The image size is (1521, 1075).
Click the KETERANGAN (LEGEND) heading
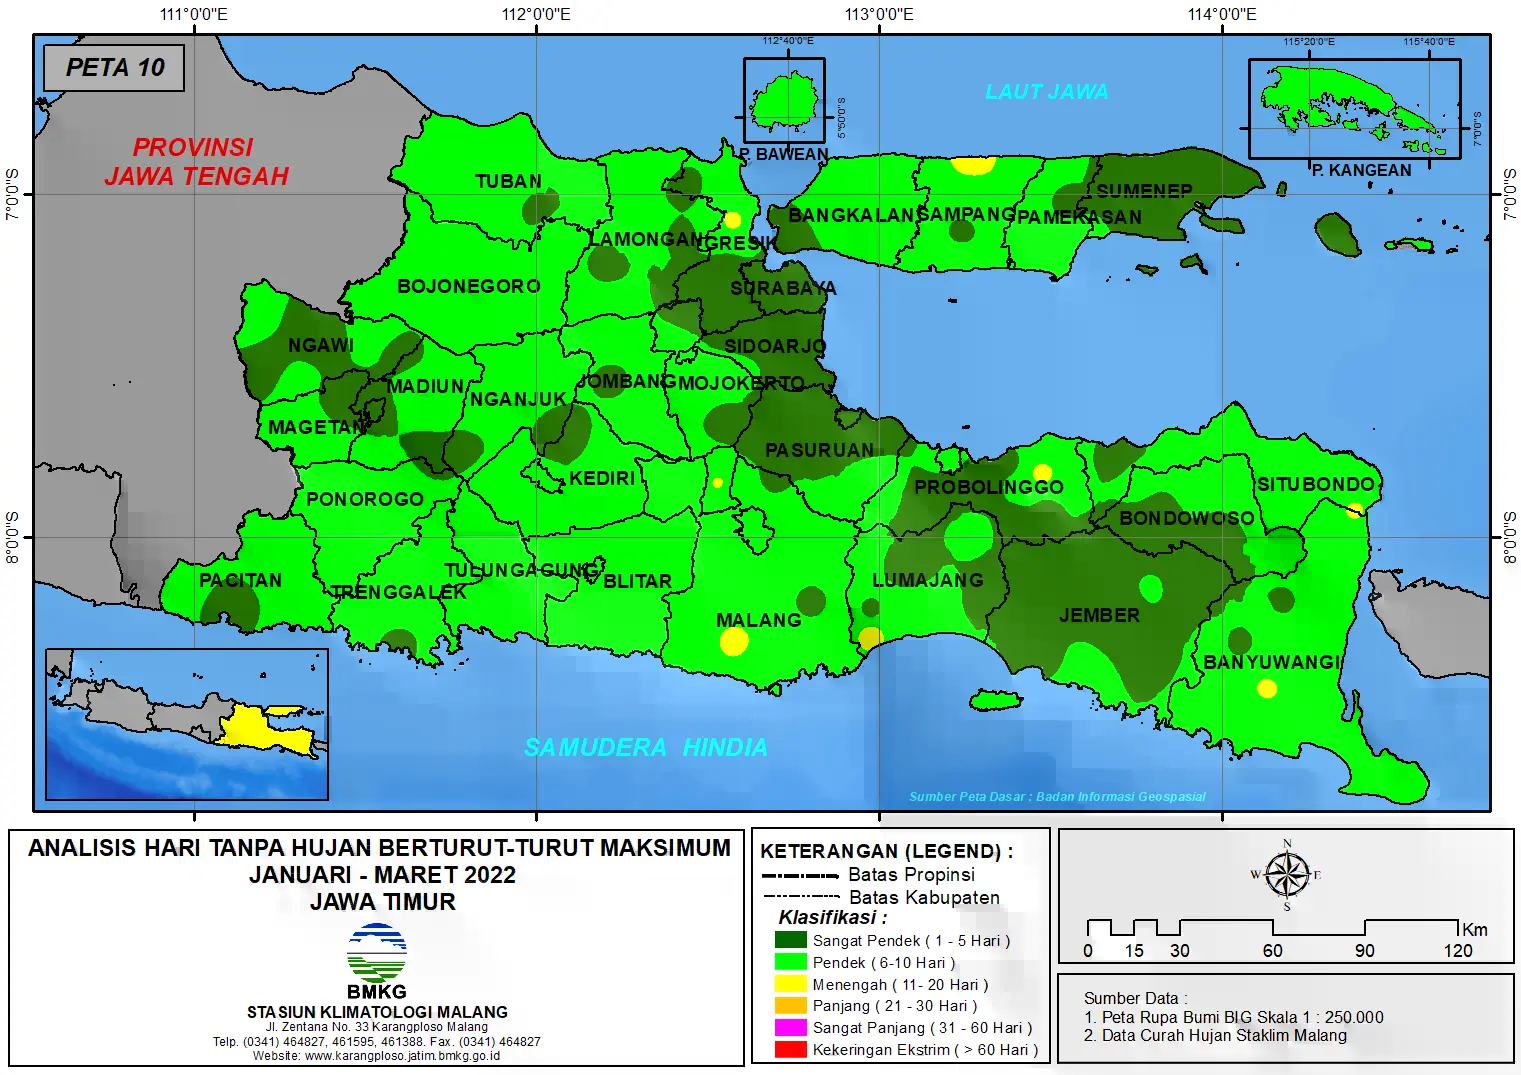[x=886, y=851]
